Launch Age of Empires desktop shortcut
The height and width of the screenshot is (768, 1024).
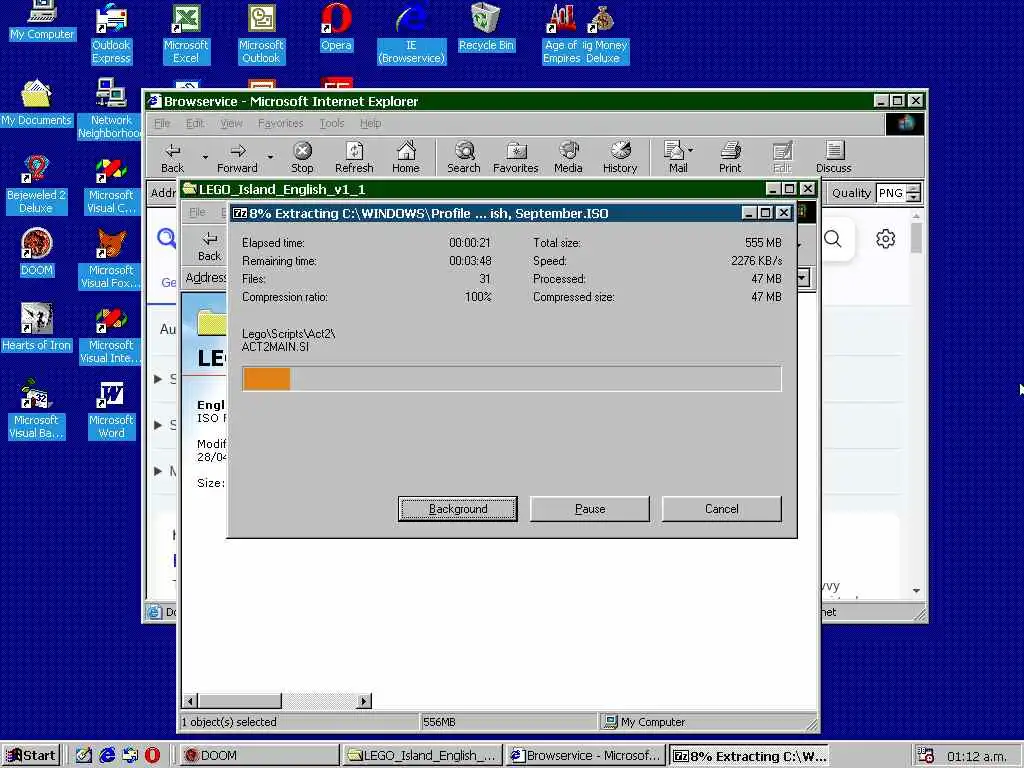coord(561,34)
